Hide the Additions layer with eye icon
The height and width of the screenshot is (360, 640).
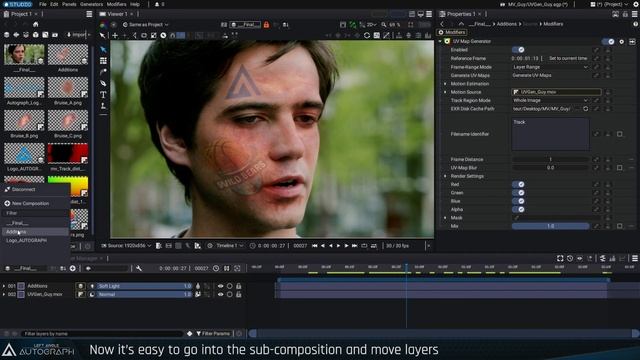click(x=221, y=286)
